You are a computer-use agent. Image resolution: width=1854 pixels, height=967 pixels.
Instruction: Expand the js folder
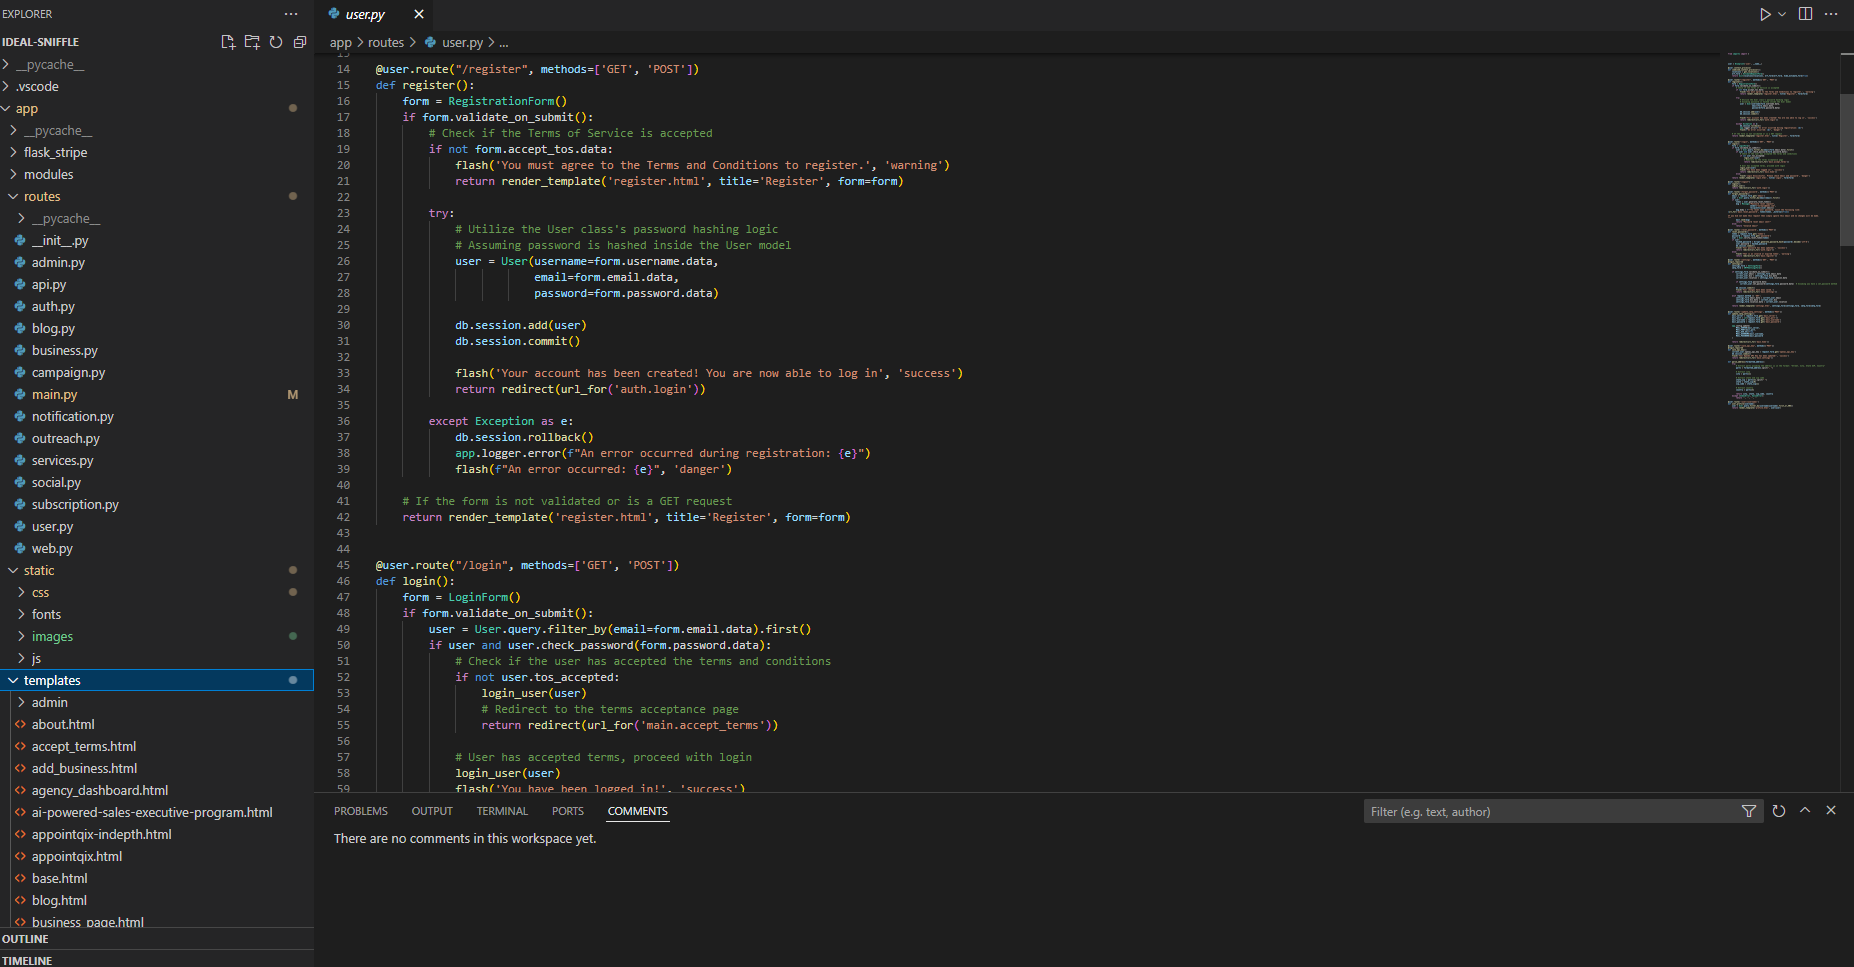click(157, 658)
